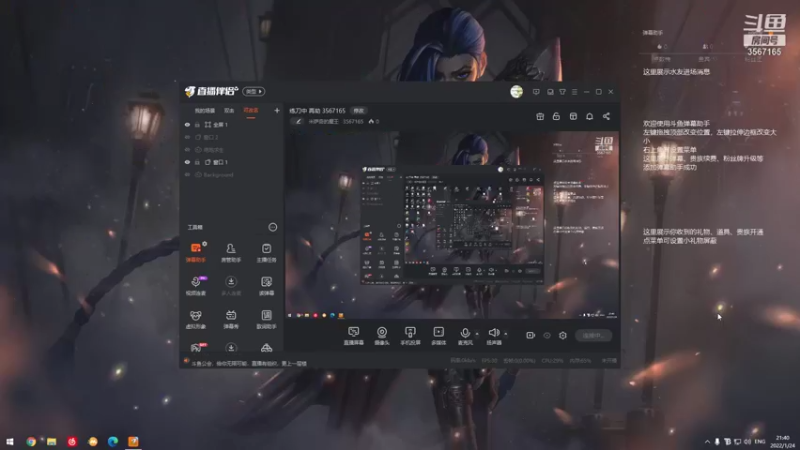The width and height of the screenshot is (800, 450).
Task: Toggle preview eye icon beside settings gear
Action: [x=547, y=335]
